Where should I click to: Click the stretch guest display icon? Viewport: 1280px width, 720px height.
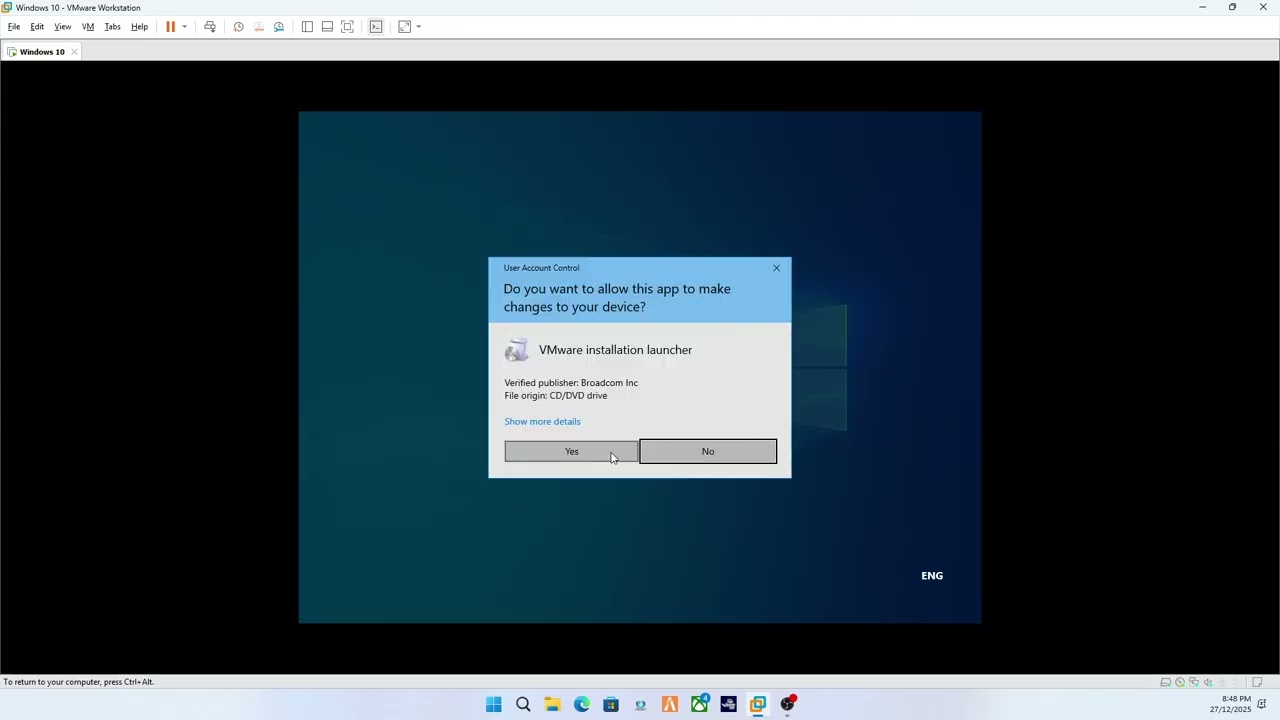coord(404,27)
